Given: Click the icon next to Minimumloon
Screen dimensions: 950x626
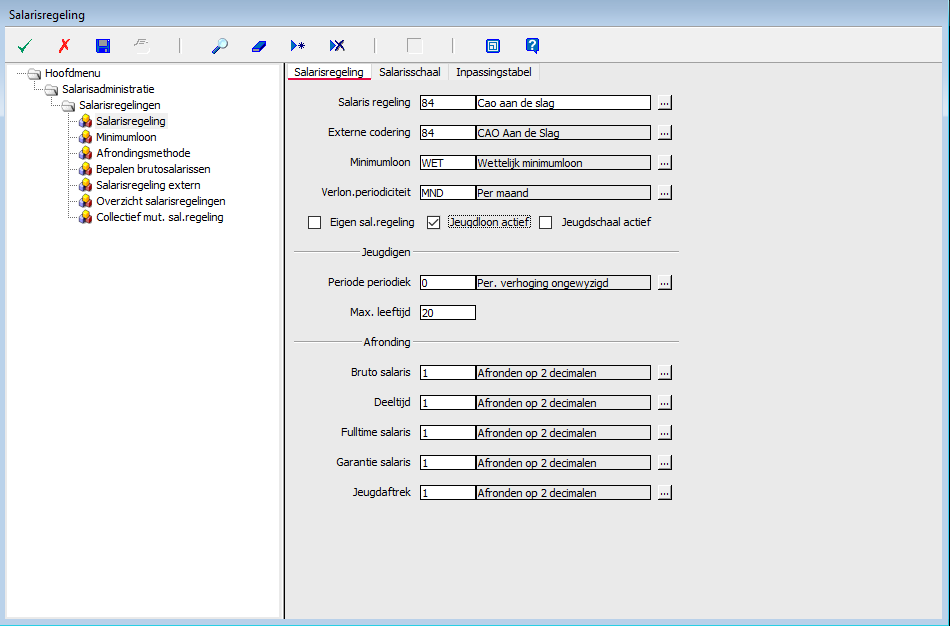Looking at the screenshot, I should click(85, 137).
